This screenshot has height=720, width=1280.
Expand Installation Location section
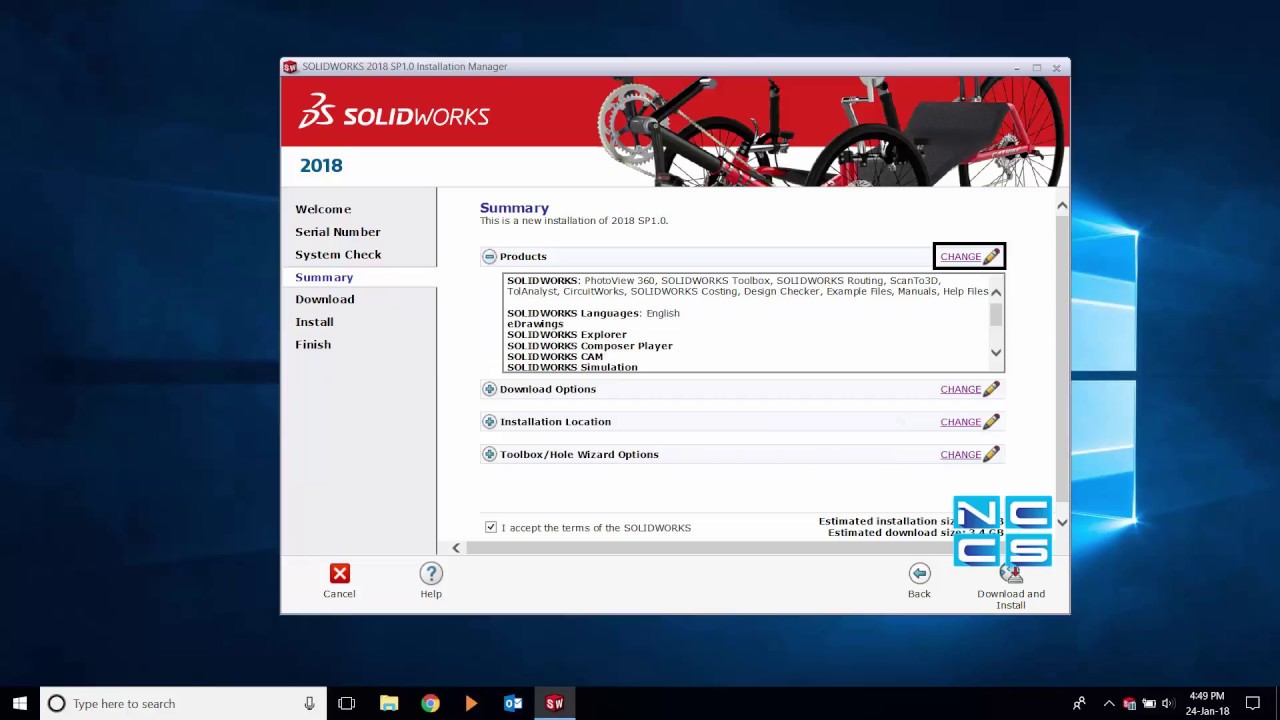pos(489,422)
